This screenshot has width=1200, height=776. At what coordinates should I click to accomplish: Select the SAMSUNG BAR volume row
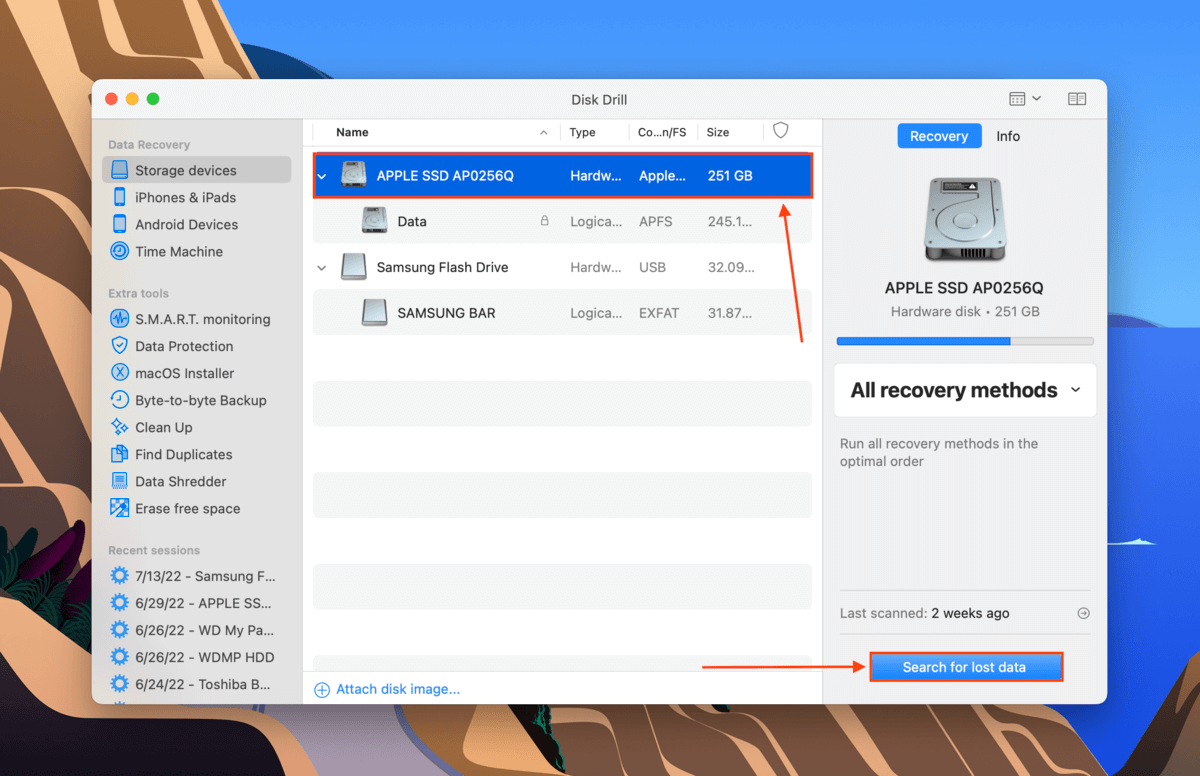click(x=562, y=313)
